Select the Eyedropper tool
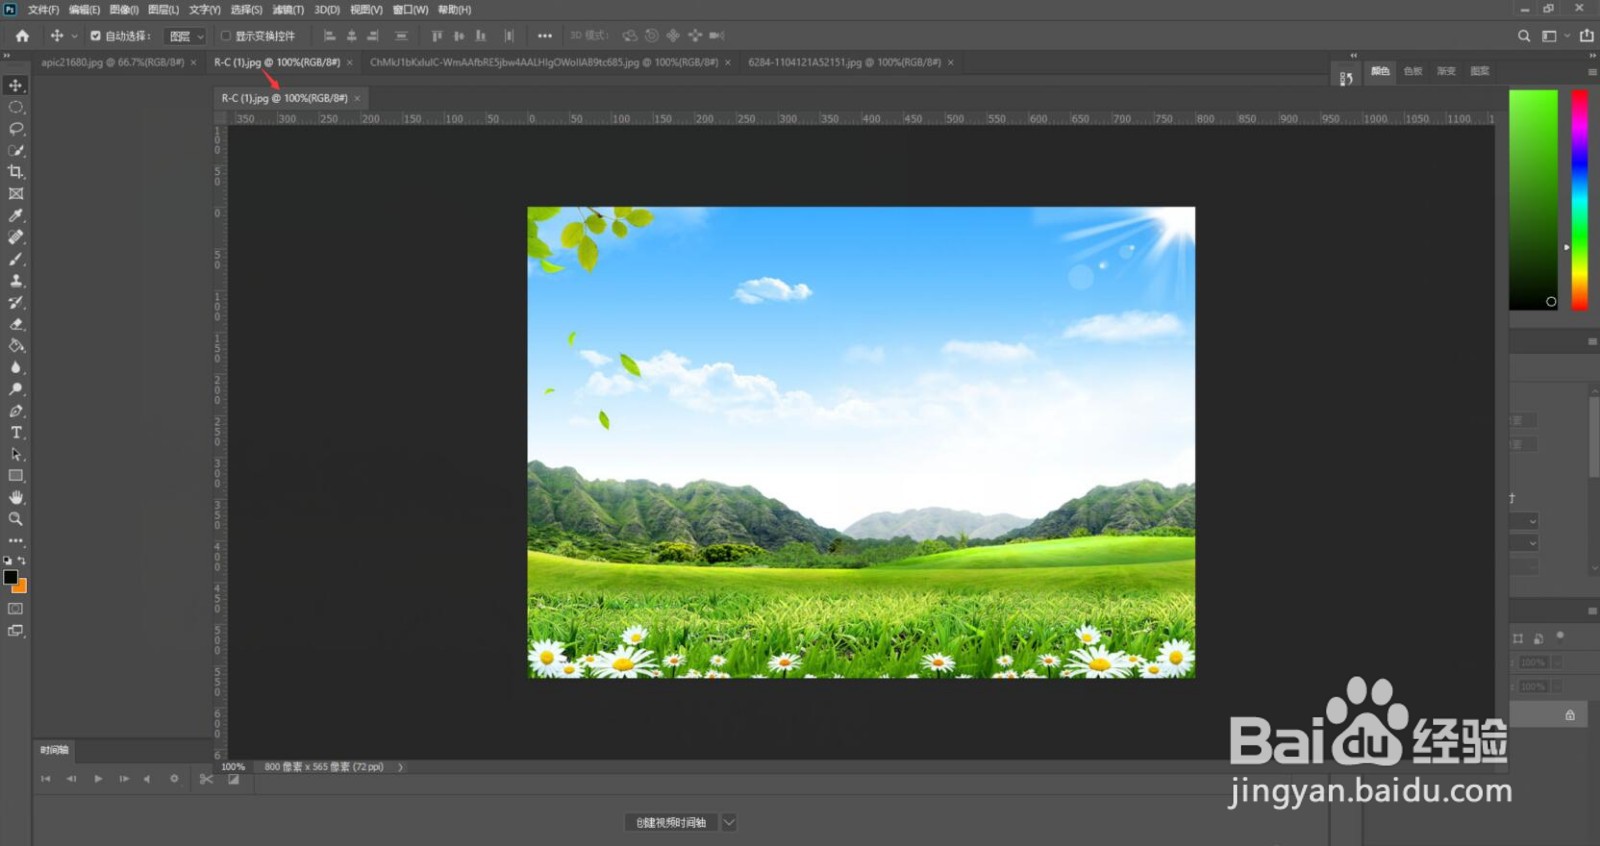Image resolution: width=1600 pixels, height=846 pixels. coord(16,216)
